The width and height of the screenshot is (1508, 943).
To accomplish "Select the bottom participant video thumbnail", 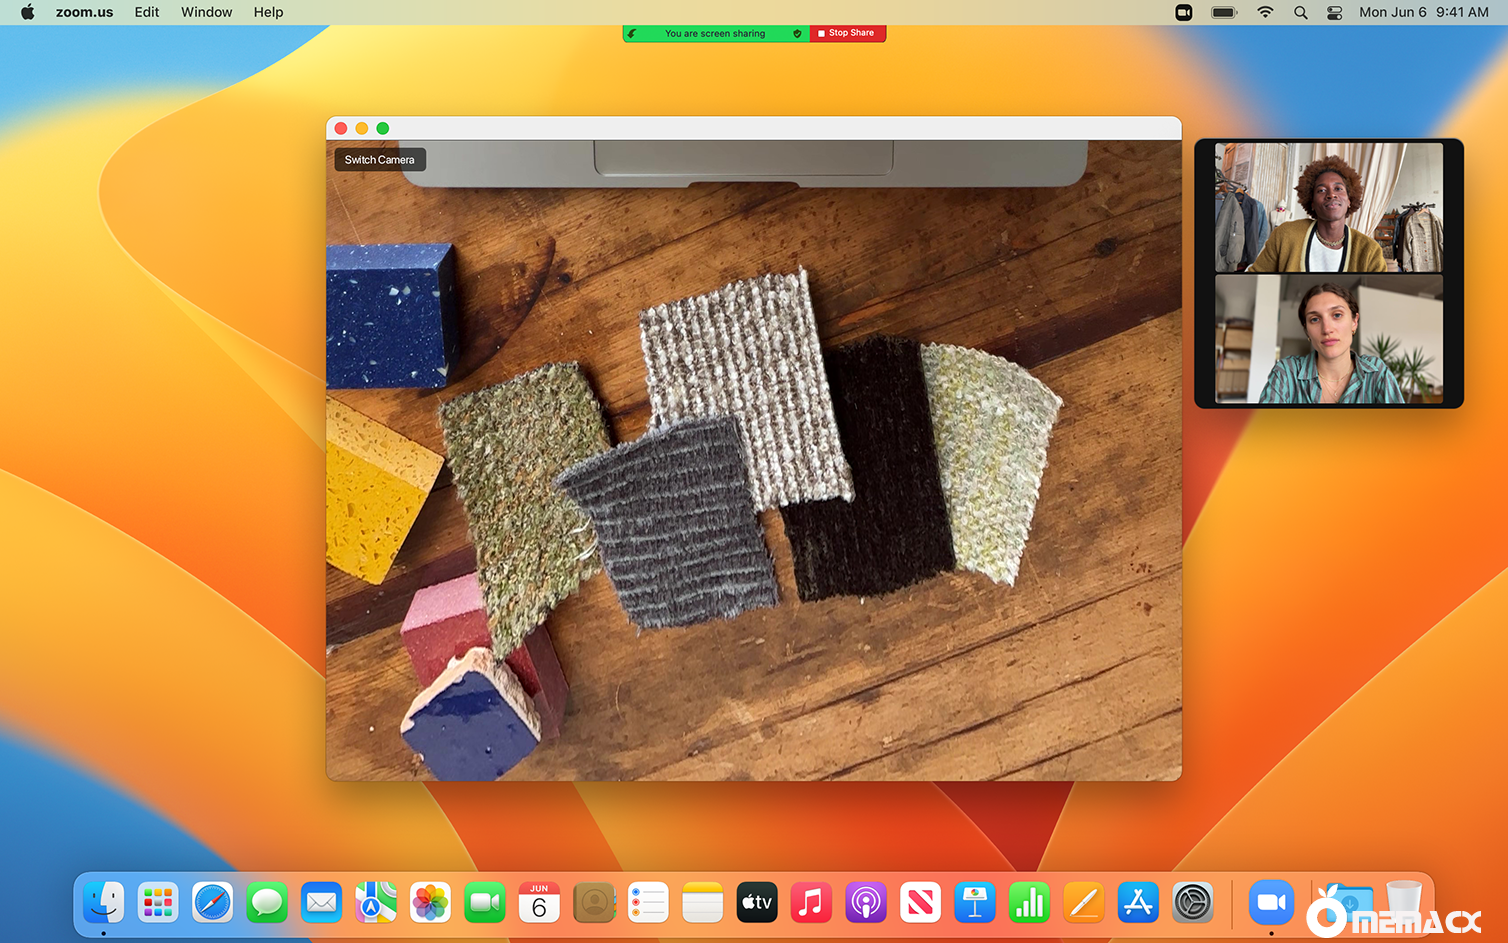I will click(1328, 339).
